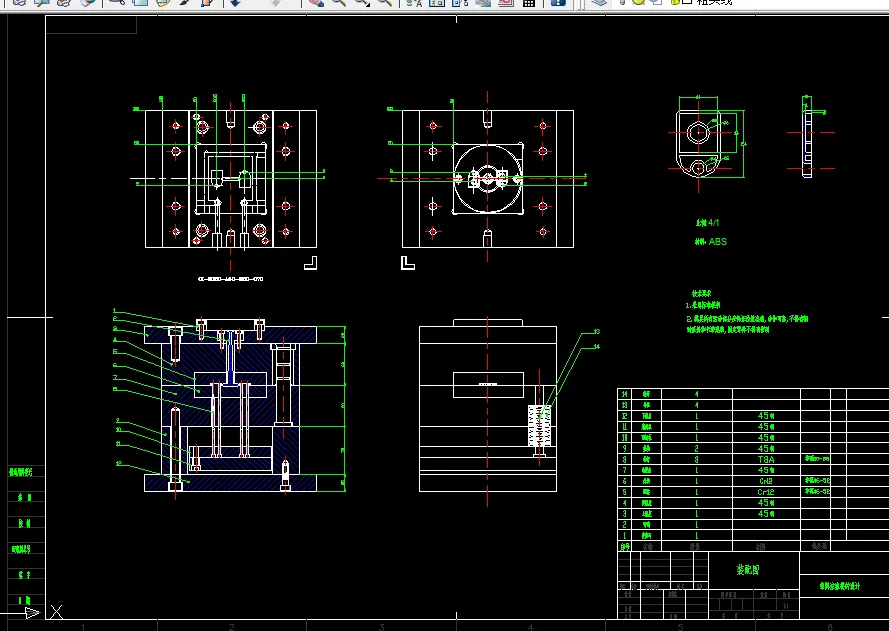Viewport: 889px width, 631px height.
Task: Select Cr12 material cell in row 6
Action: [766, 481]
